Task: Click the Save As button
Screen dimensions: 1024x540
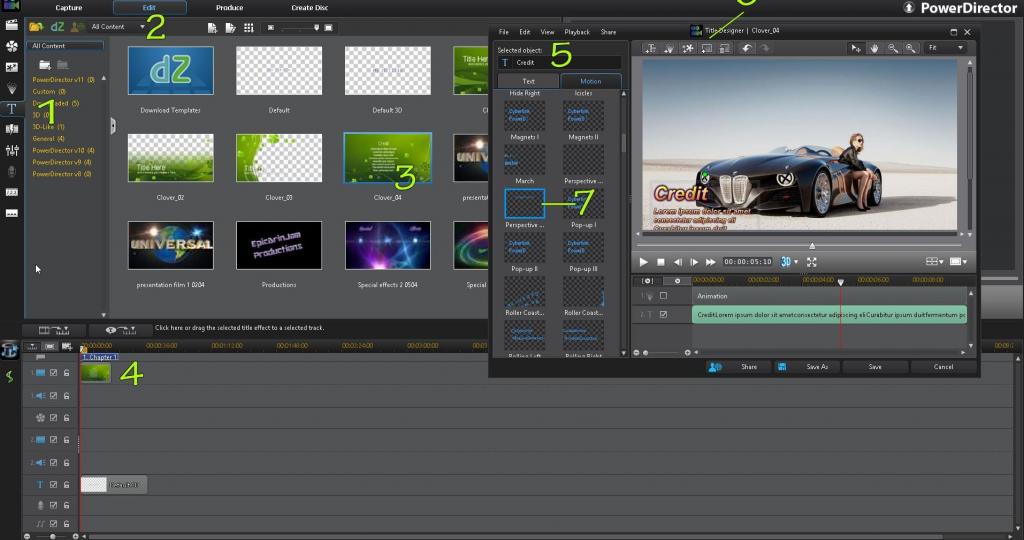Action: pos(816,367)
